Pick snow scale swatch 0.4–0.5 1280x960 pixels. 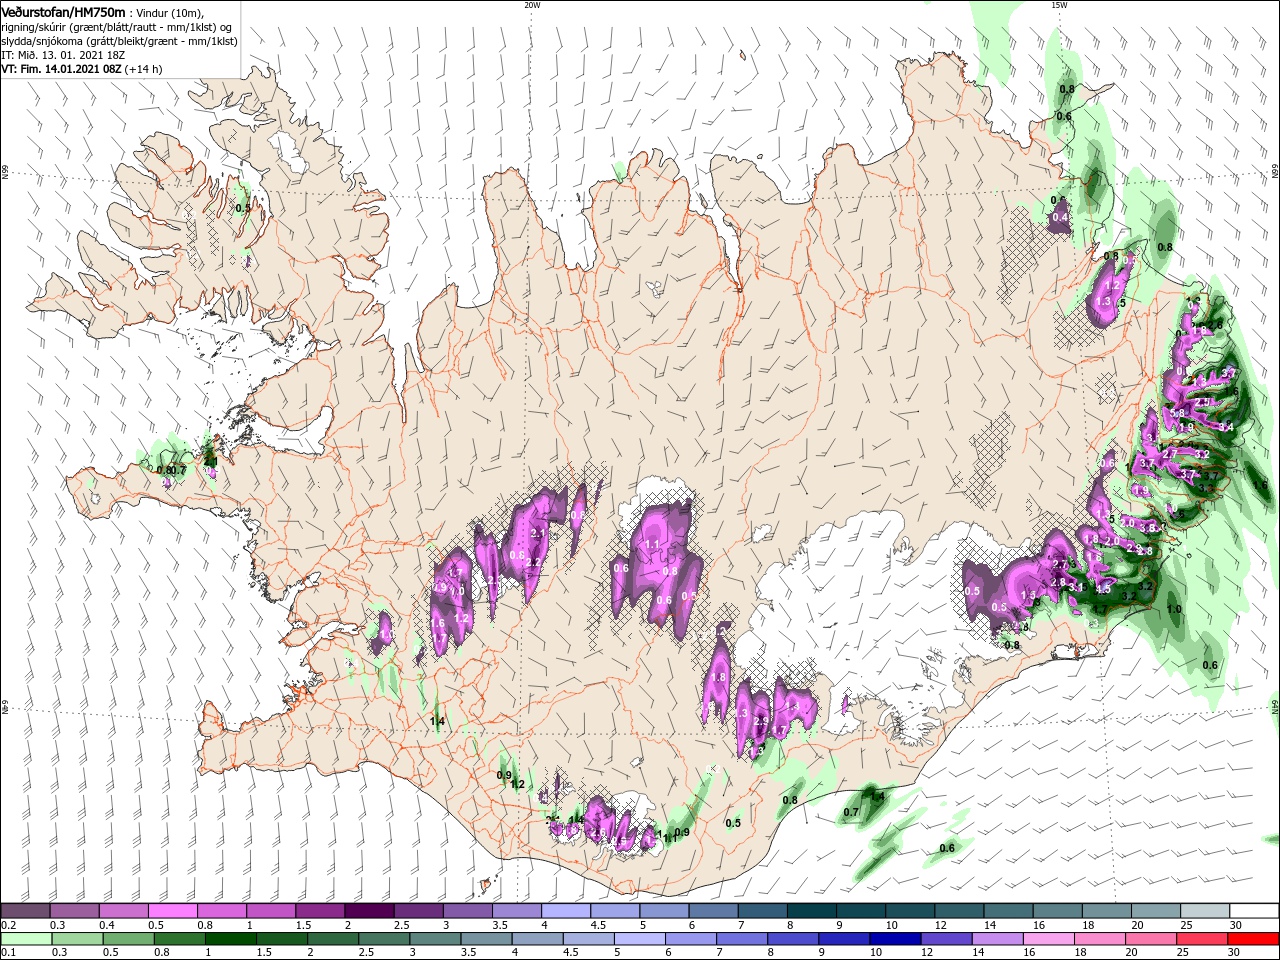(x=123, y=911)
